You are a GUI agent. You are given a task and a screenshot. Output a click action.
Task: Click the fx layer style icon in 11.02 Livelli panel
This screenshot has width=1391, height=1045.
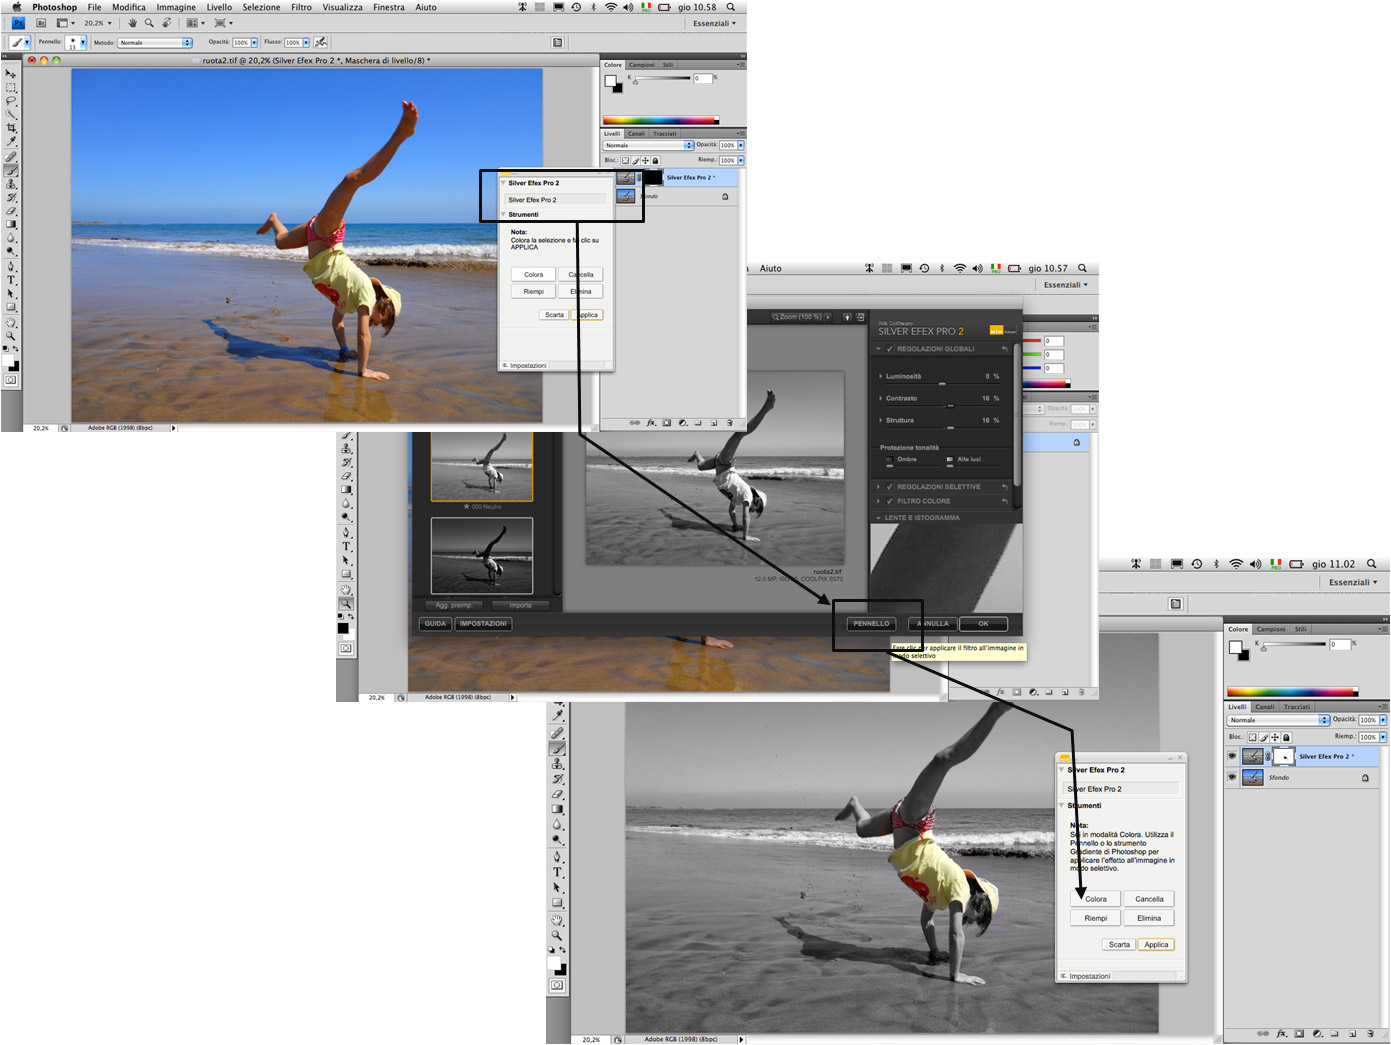pyautogui.click(x=1282, y=1033)
